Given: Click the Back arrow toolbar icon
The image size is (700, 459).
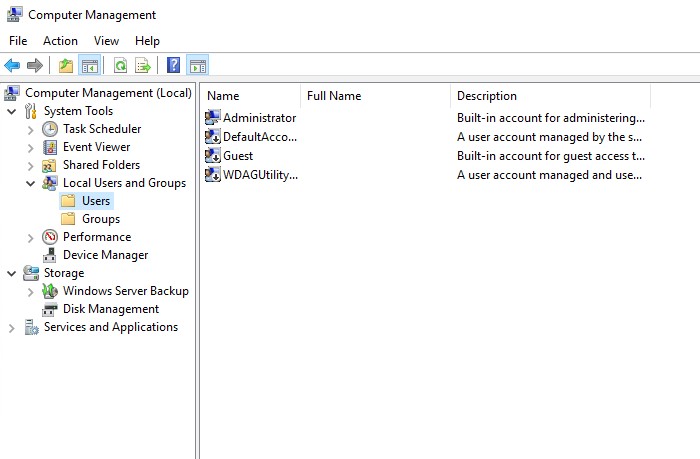Looking at the screenshot, I should [x=12, y=66].
